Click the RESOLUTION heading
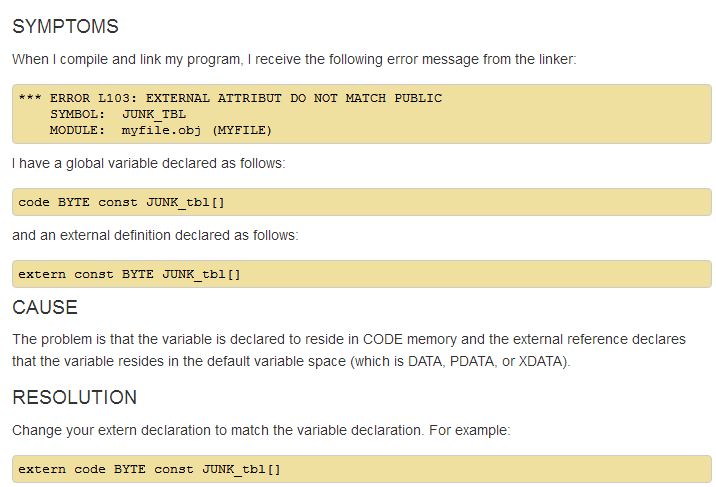 point(74,398)
